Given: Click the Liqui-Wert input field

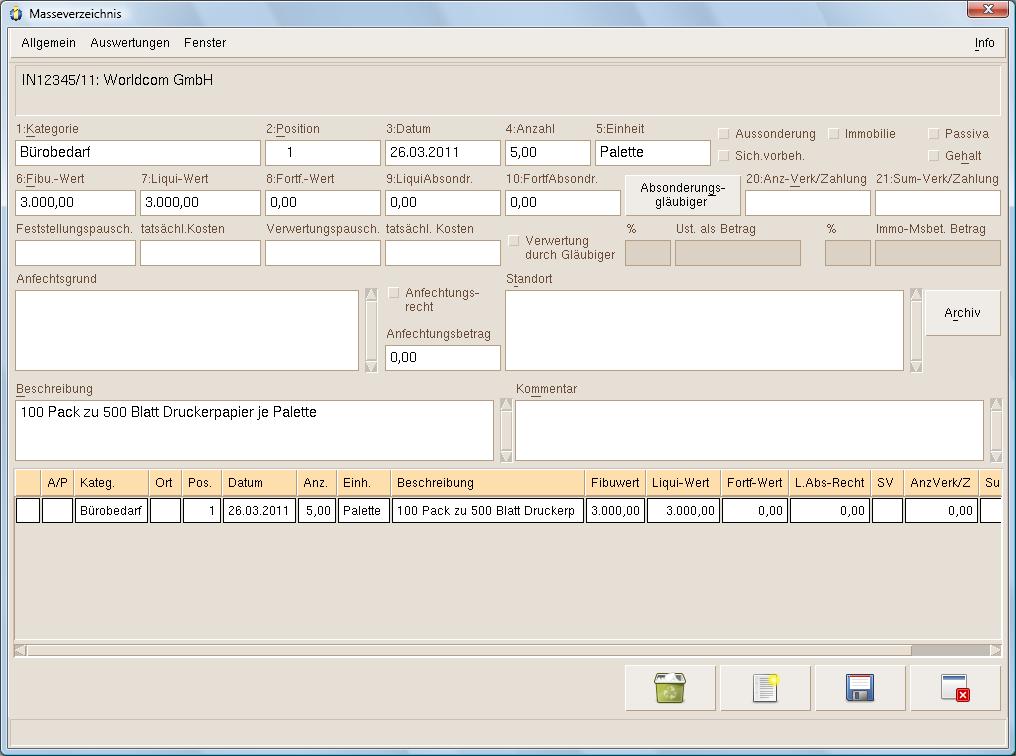Looking at the screenshot, I should tap(200, 203).
